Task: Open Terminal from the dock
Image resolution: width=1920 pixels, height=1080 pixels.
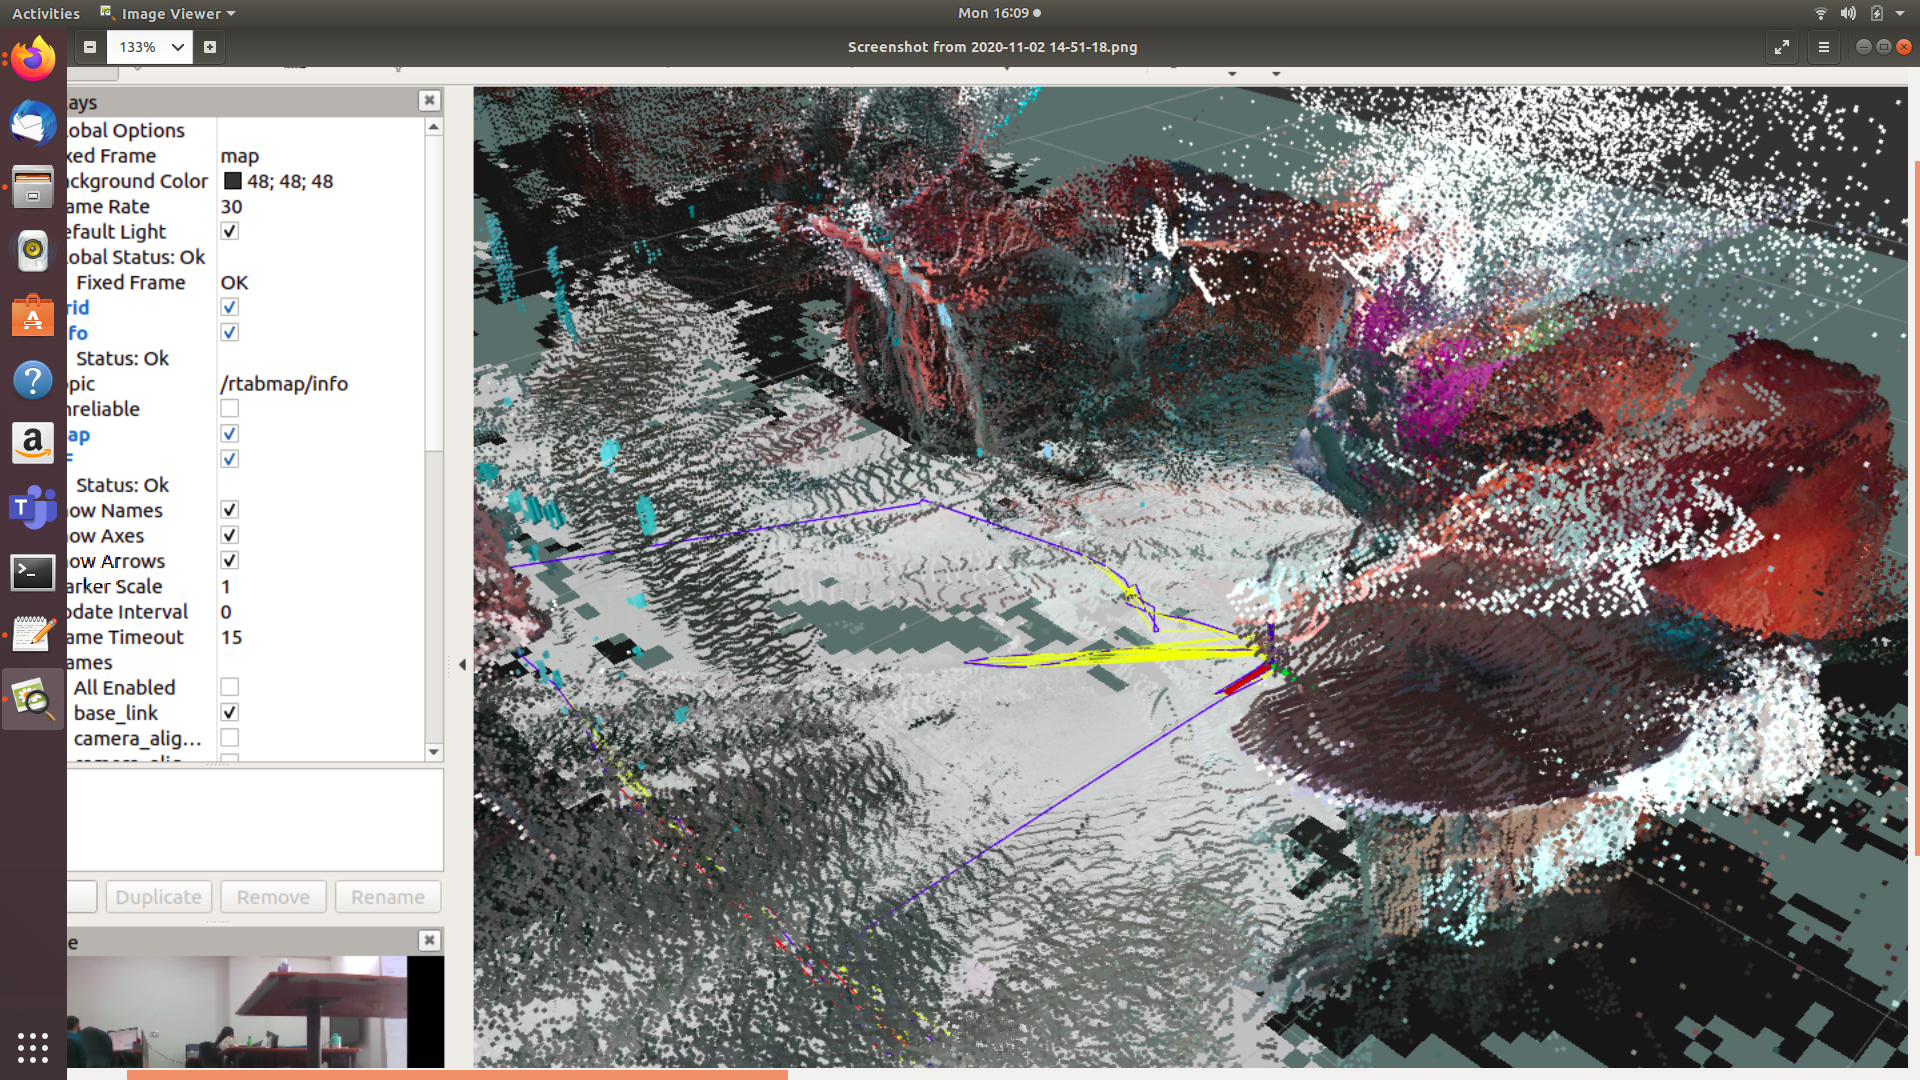Action: click(x=33, y=572)
